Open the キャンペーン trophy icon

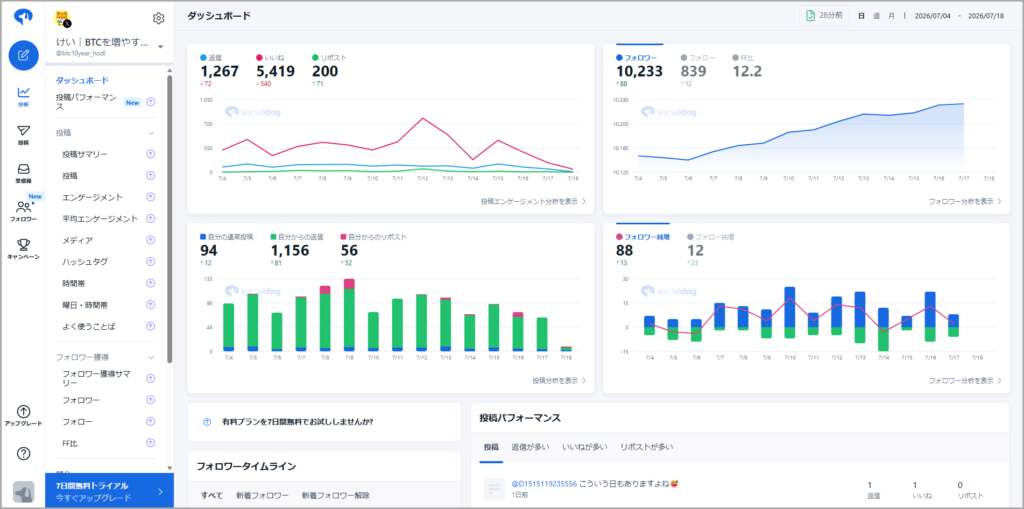(x=24, y=249)
